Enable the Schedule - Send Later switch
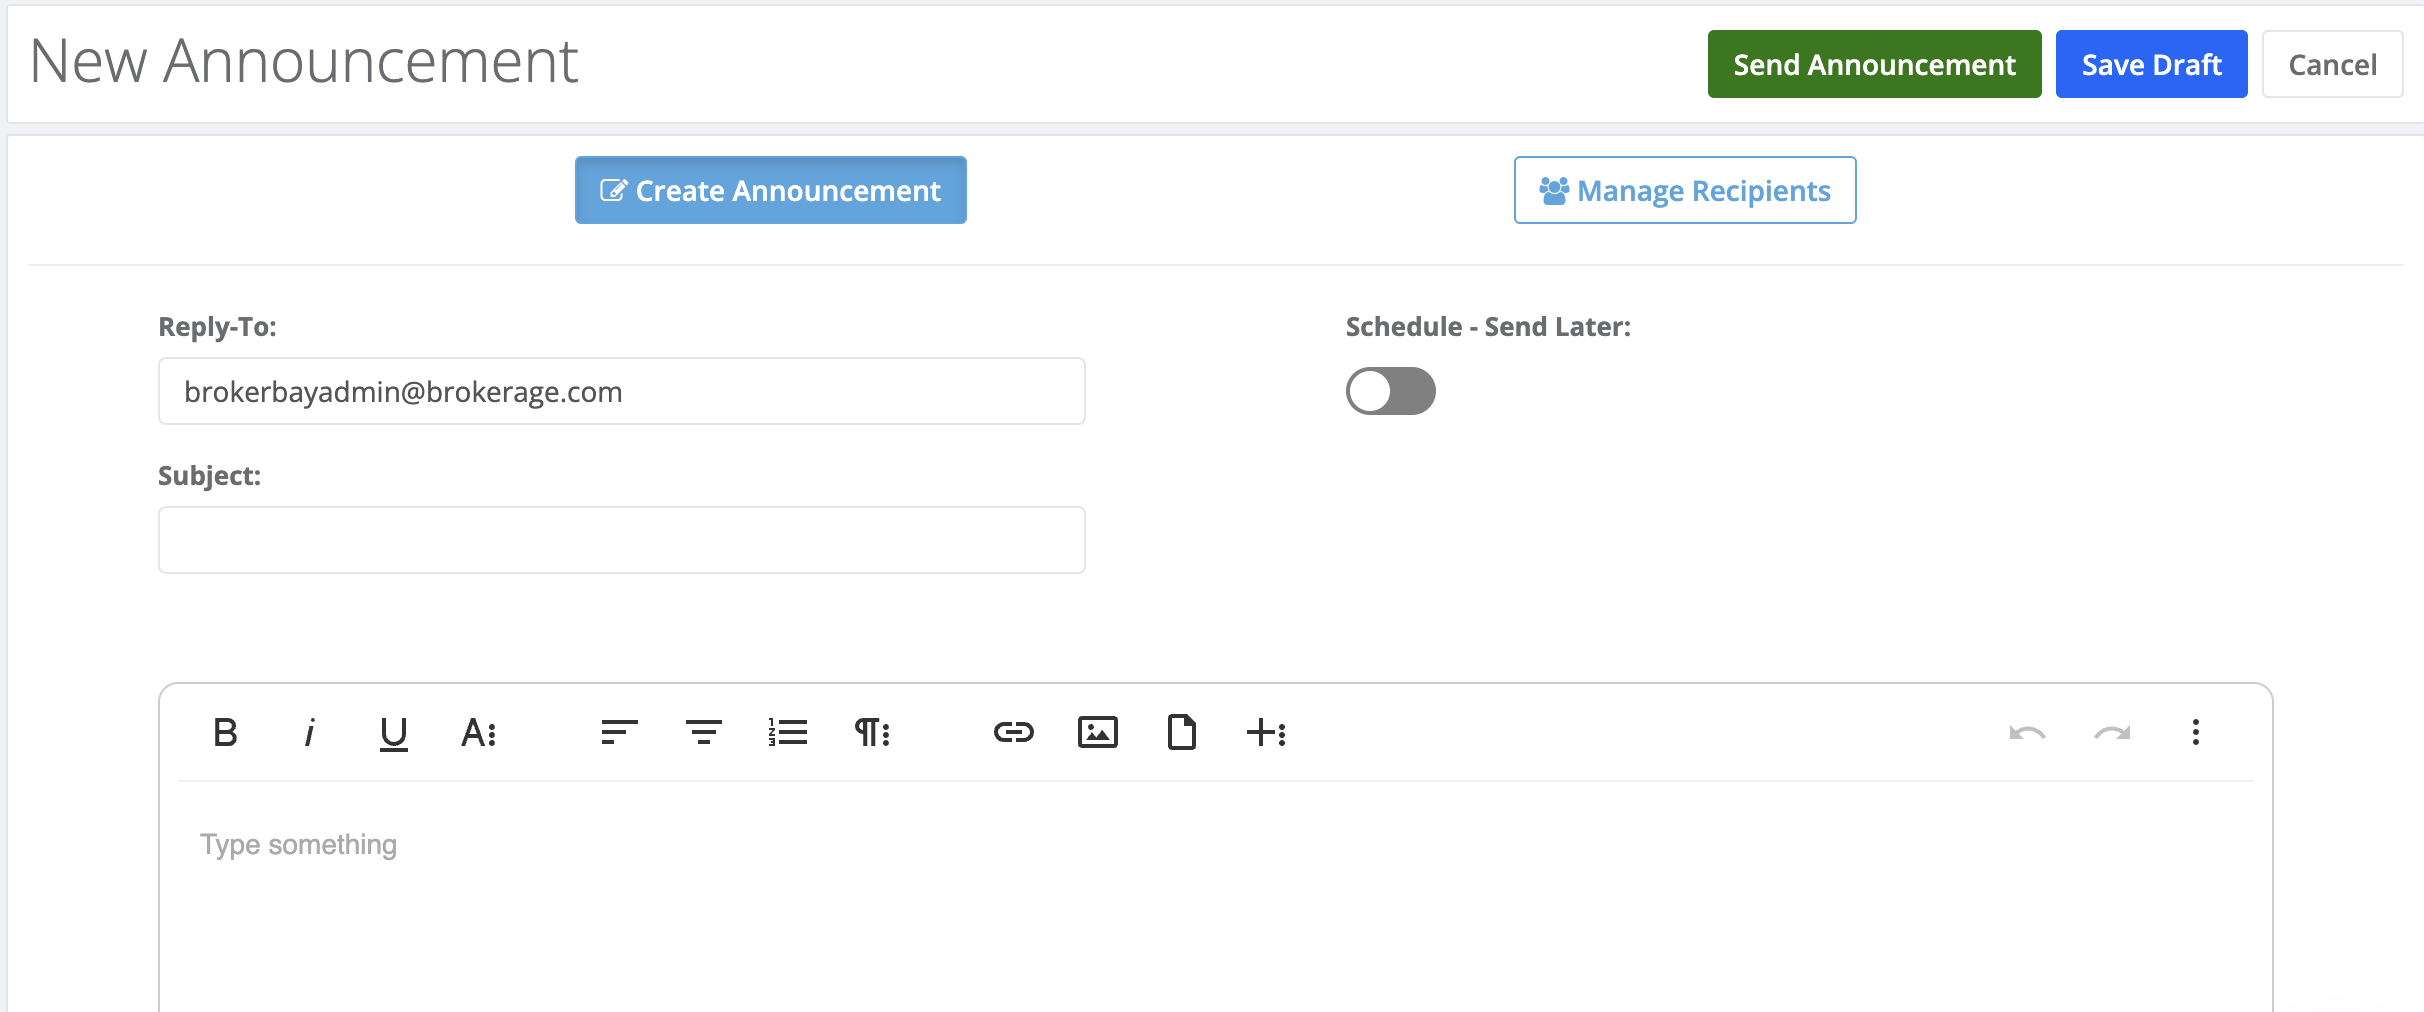Screen dimensions: 2424x1012 pos(1390,391)
